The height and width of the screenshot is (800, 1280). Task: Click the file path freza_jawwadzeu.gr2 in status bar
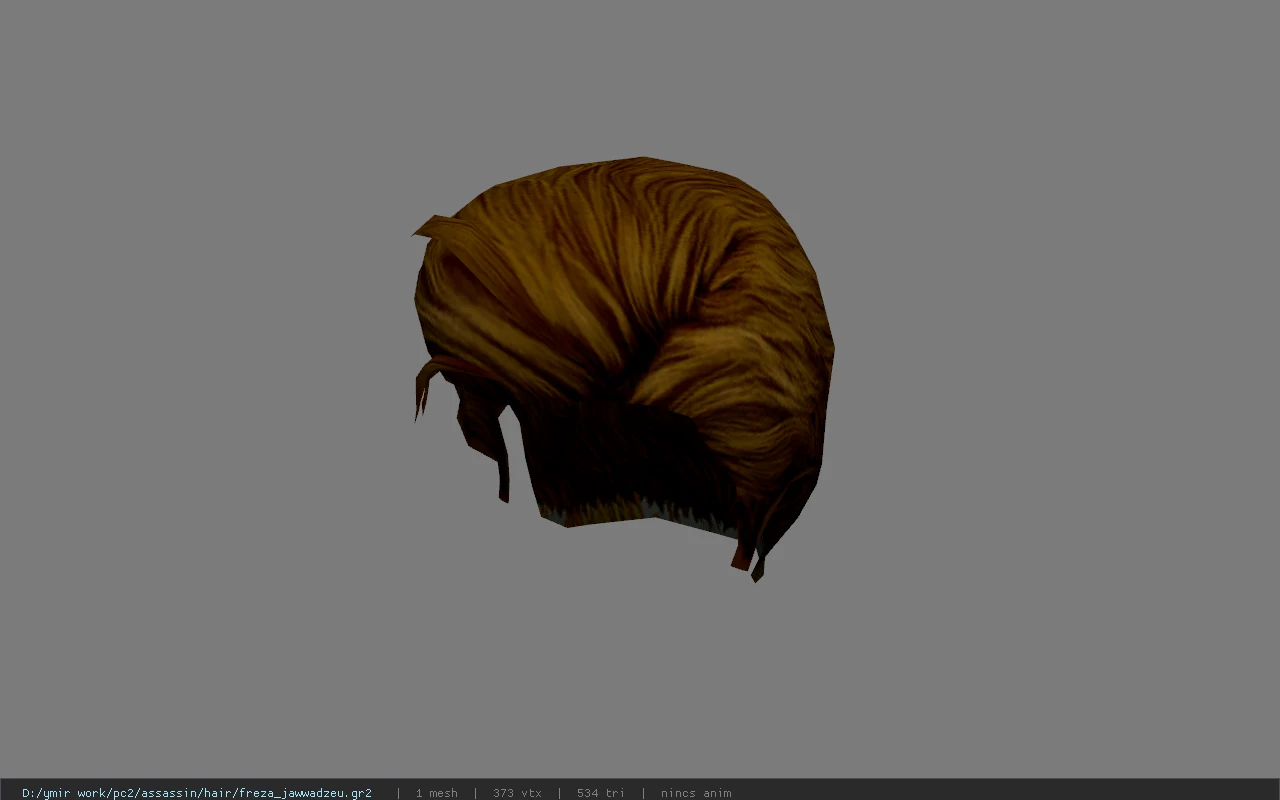[197, 793]
